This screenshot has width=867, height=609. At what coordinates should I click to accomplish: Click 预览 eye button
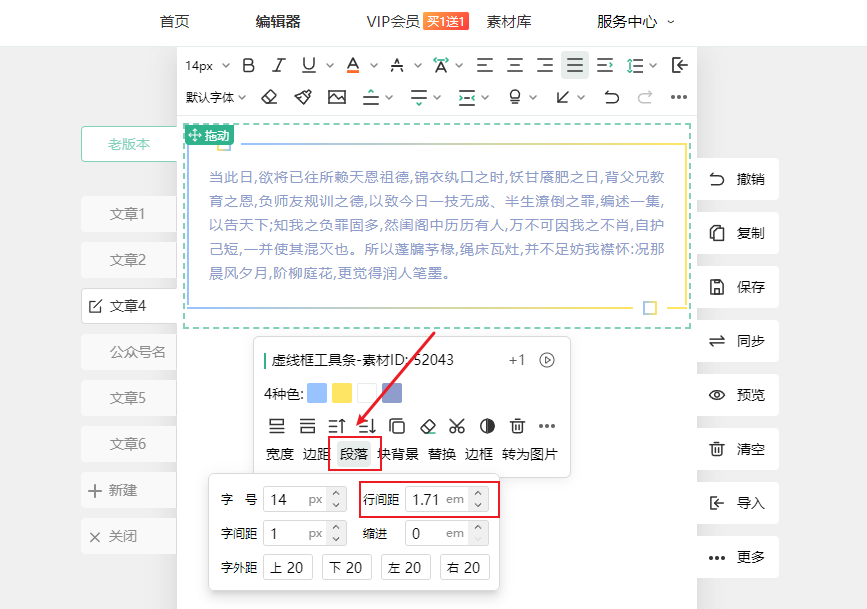point(738,395)
